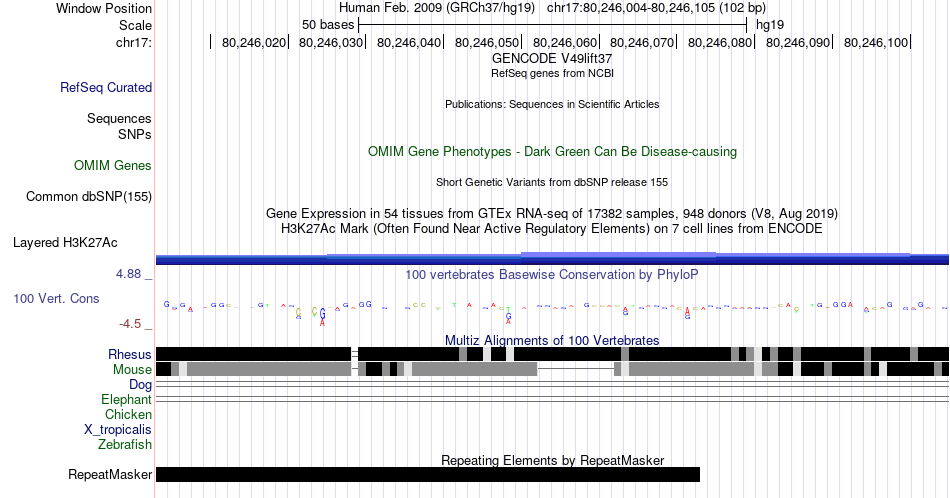Select the Chicken alignment label

coord(128,414)
